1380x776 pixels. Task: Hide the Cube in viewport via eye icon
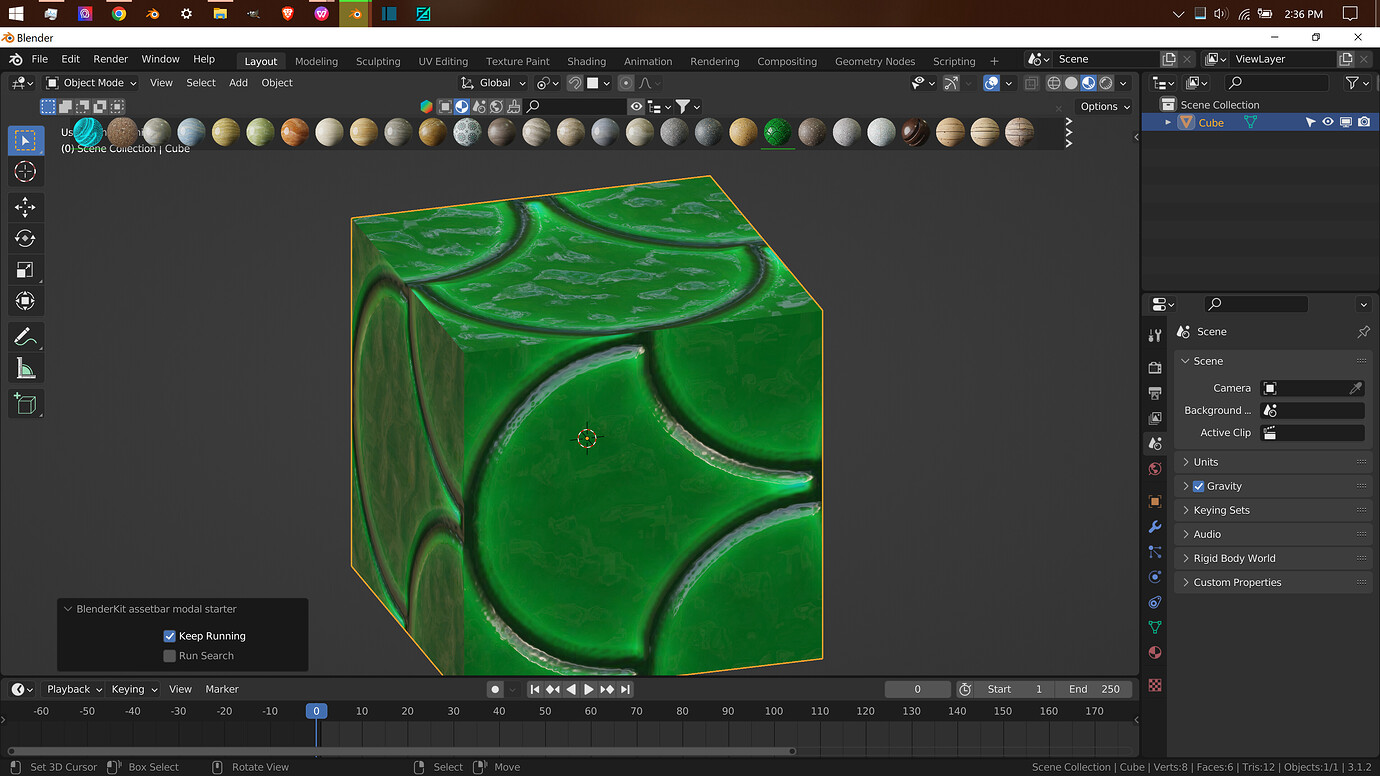pos(1328,122)
